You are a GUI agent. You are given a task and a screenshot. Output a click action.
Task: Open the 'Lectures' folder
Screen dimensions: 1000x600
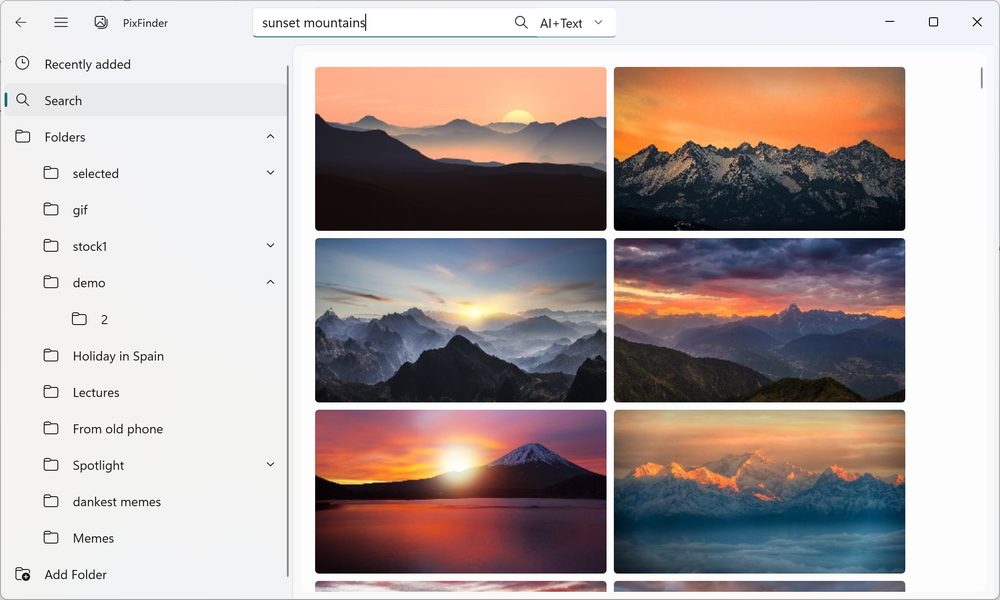[x=145, y=391]
